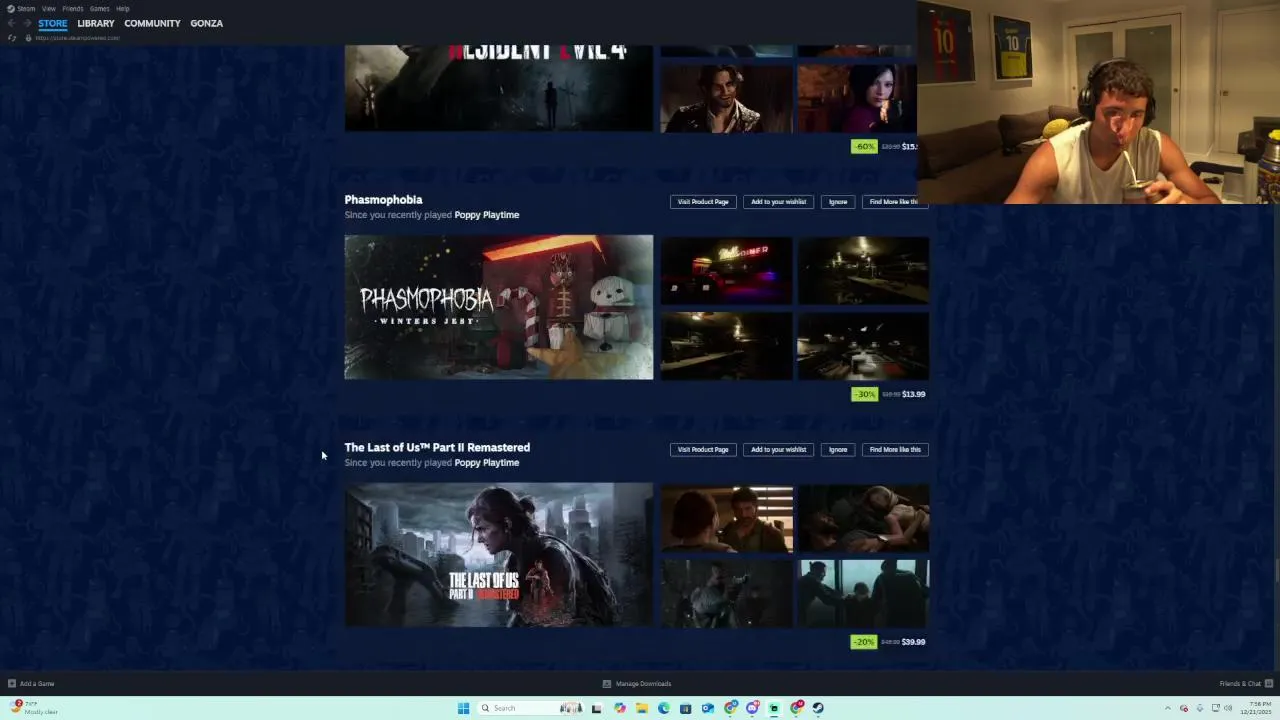This screenshot has height=720, width=1280.
Task: View Phasmophobia neon bar screenshot
Action: tap(726, 270)
